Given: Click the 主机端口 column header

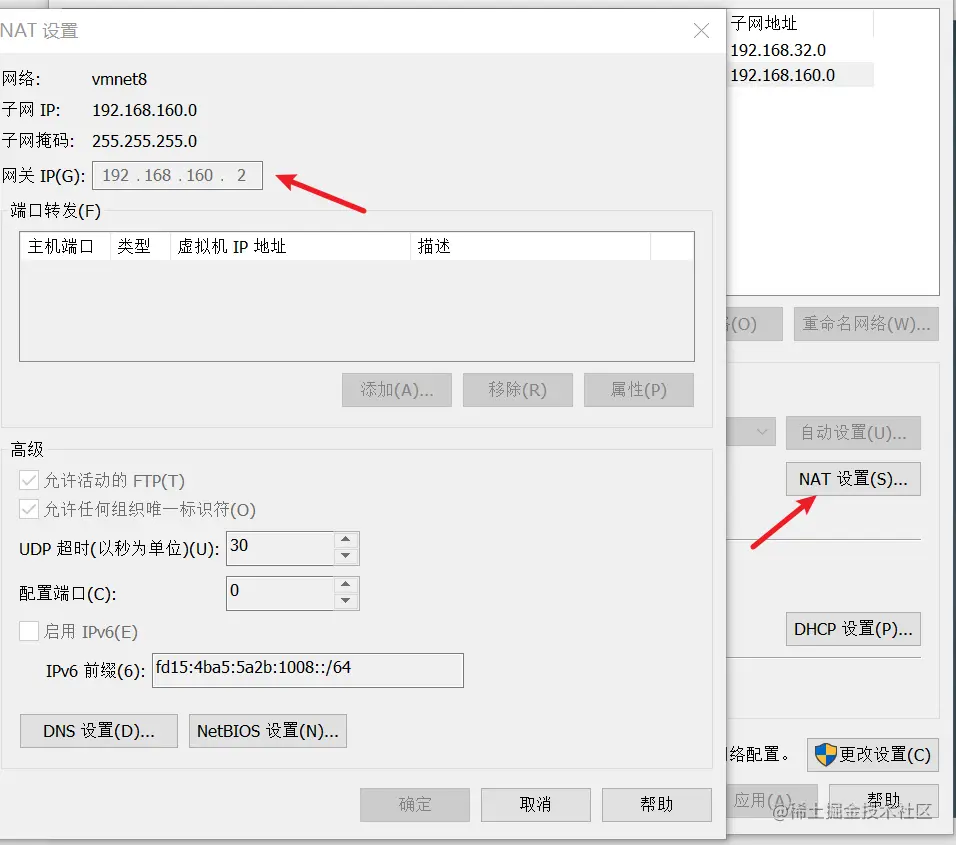Looking at the screenshot, I should click(65, 246).
